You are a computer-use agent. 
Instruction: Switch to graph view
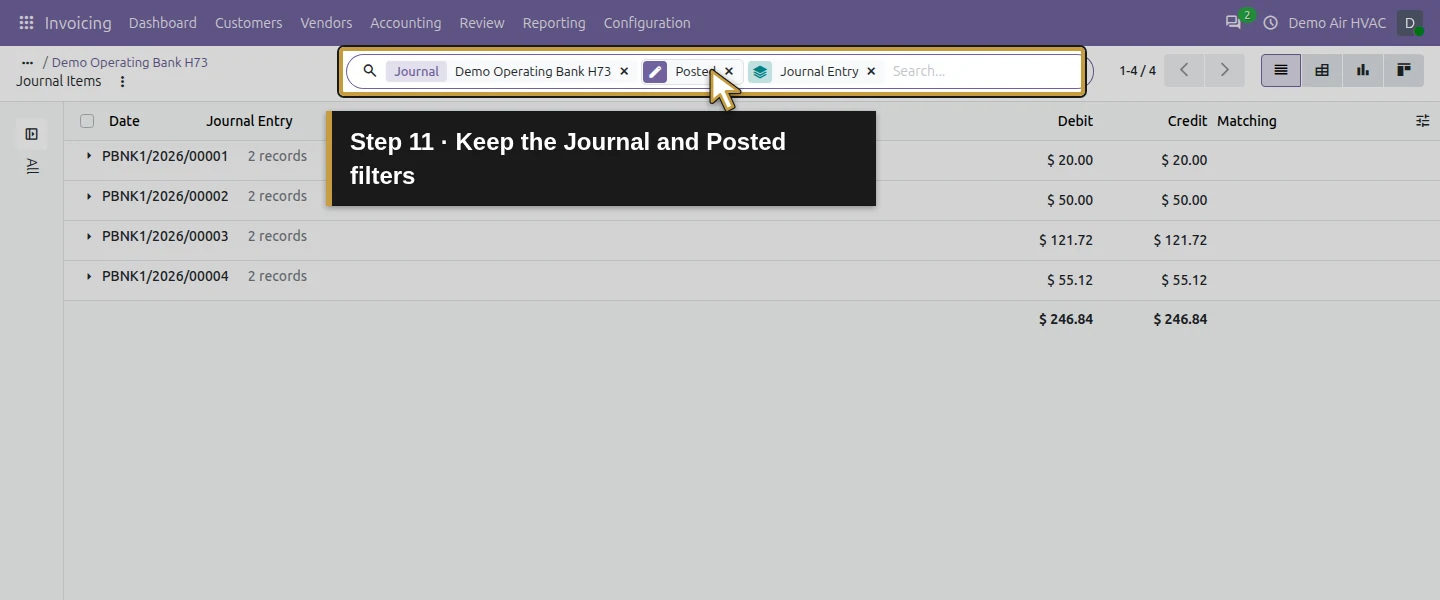pos(1363,70)
